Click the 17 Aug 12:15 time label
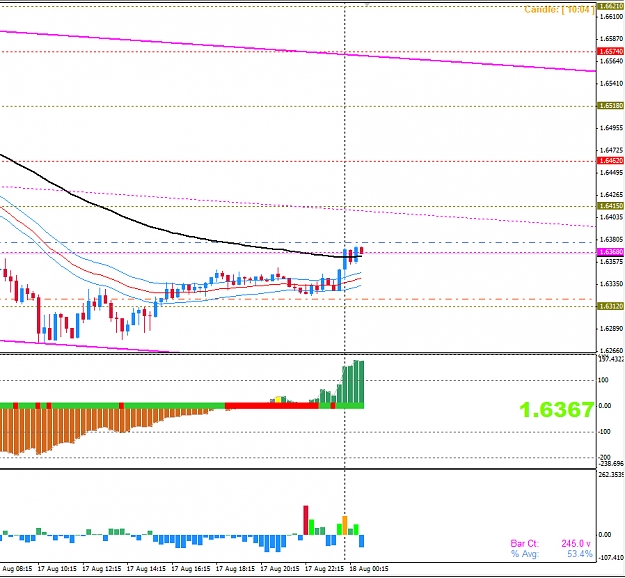Screen dimensions: 625x578 click(102, 569)
